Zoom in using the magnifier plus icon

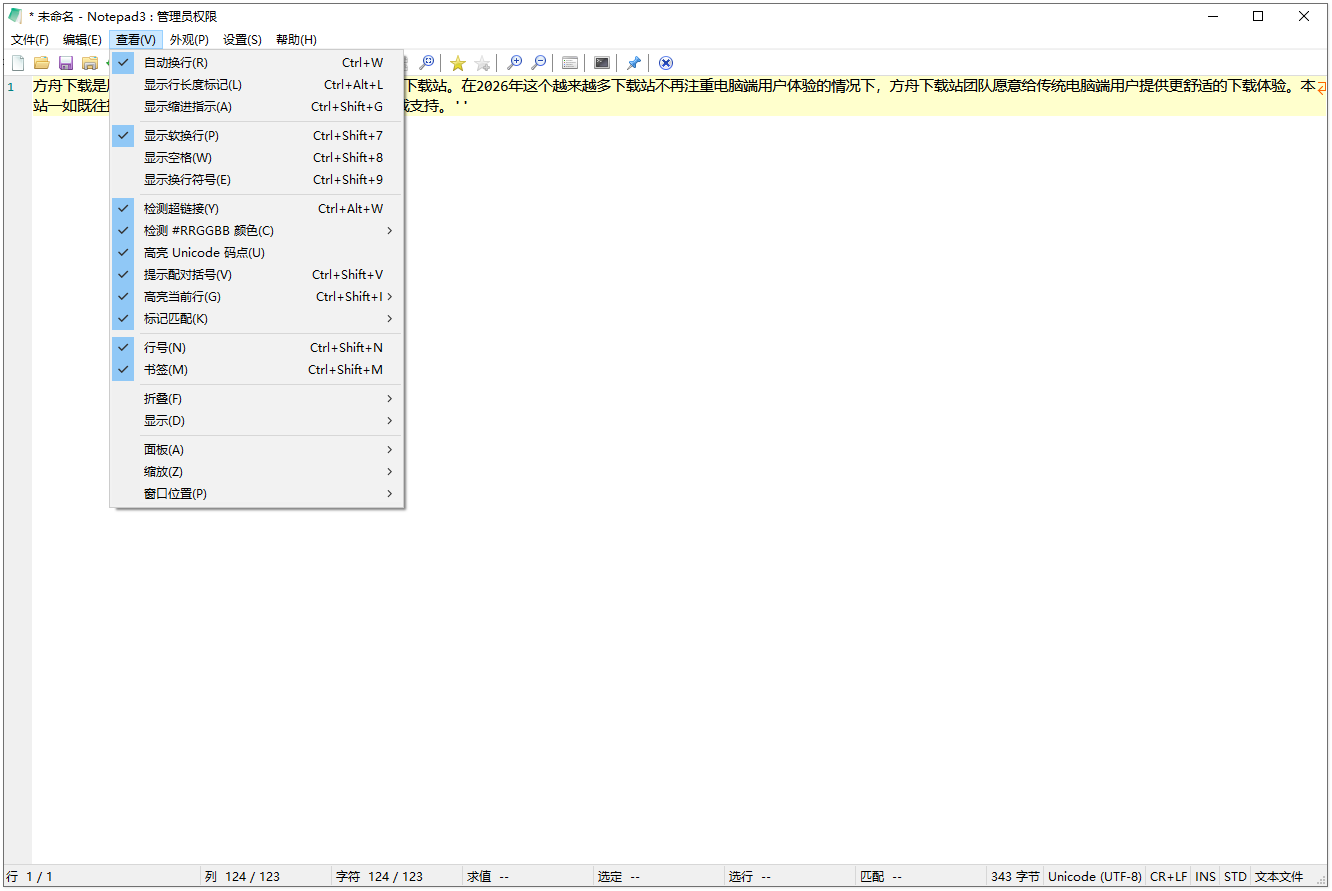[514, 62]
